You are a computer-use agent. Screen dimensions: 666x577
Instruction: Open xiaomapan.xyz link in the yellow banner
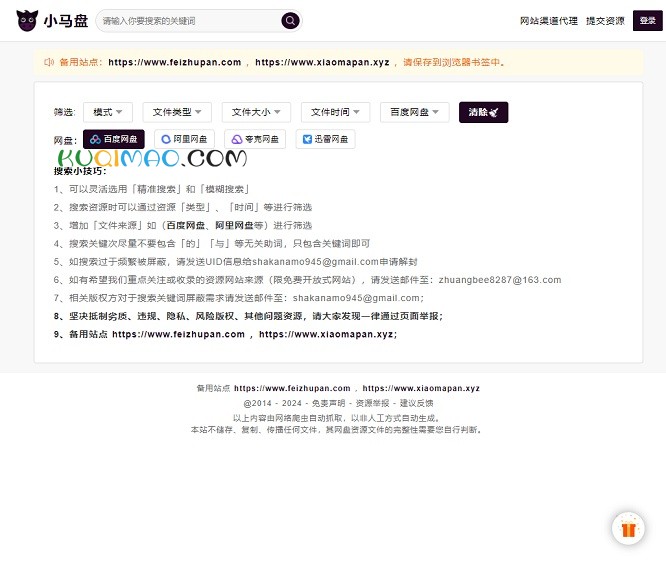tap(322, 62)
